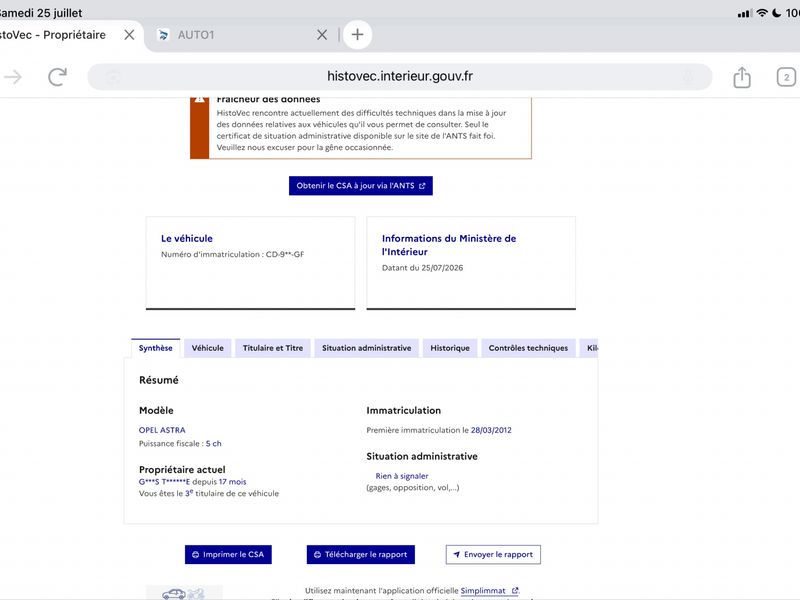Show the open tabs overview
Image resolution: width=800 pixels, height=600 pixels.
tap(786, 77)
